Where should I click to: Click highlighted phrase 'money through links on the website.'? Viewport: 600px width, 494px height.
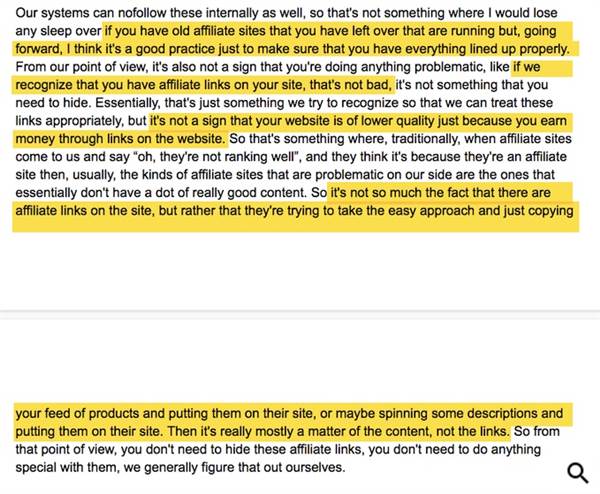(121, 139)
